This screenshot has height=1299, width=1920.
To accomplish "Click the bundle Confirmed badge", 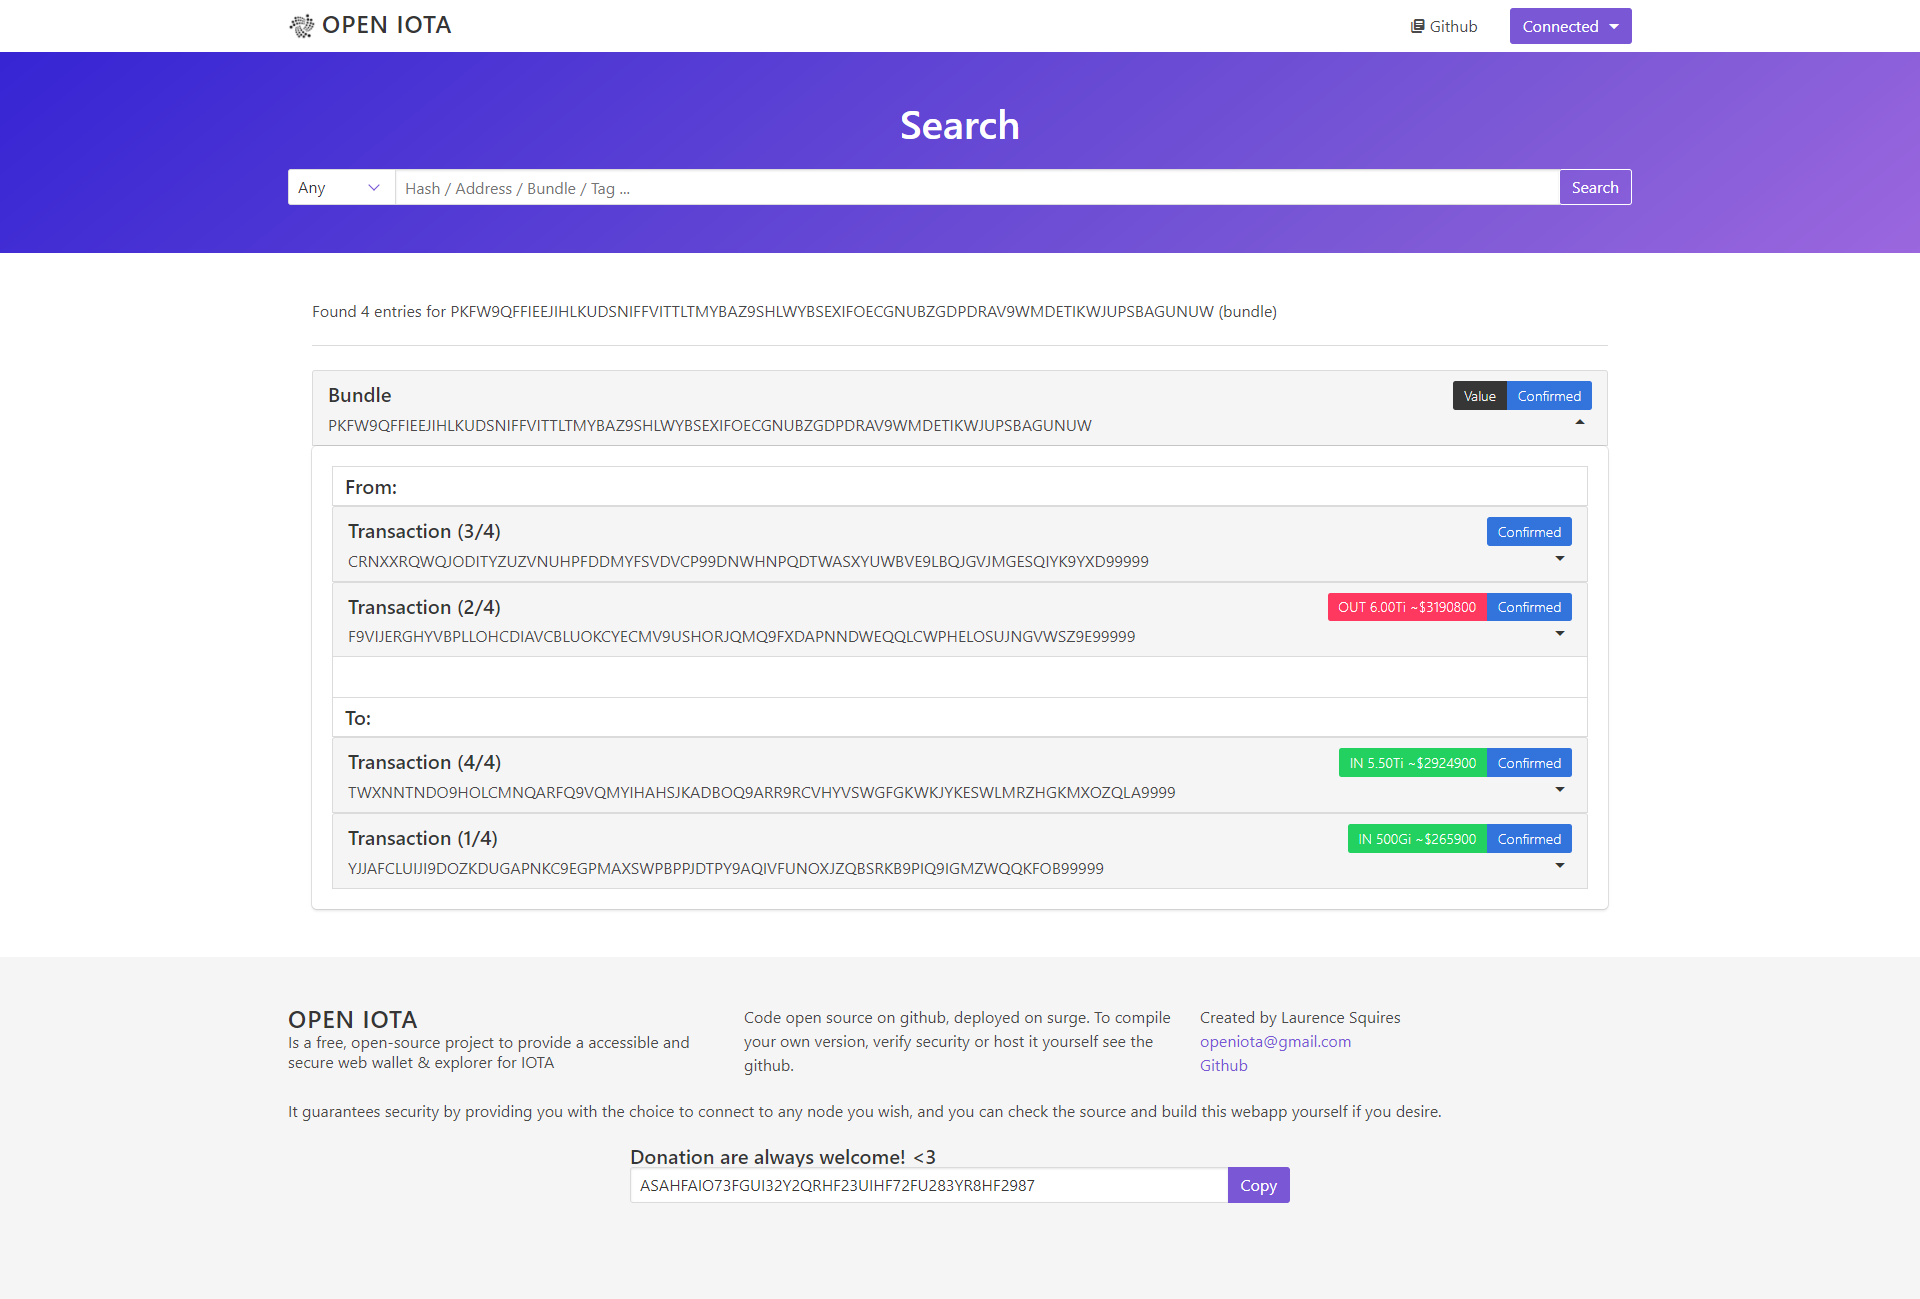I will click(1549, 396).
